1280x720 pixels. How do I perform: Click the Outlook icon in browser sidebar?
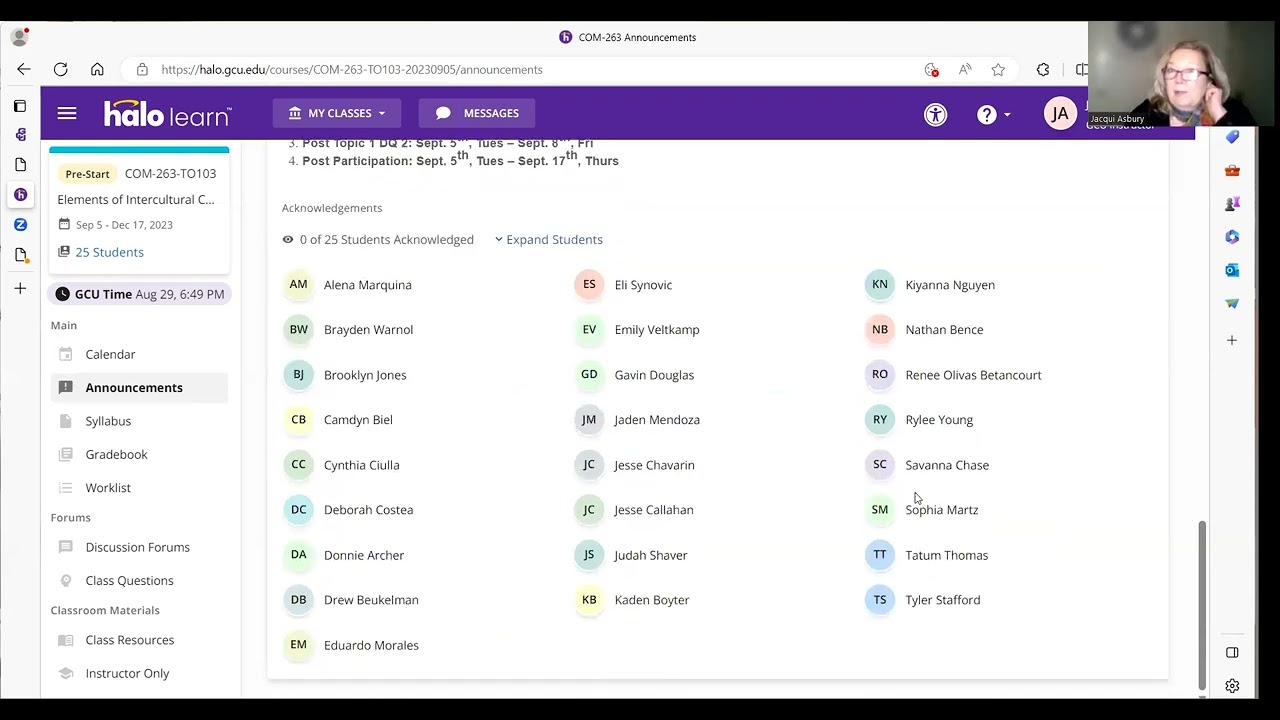pyautogui.click(x=1232, y=270)
